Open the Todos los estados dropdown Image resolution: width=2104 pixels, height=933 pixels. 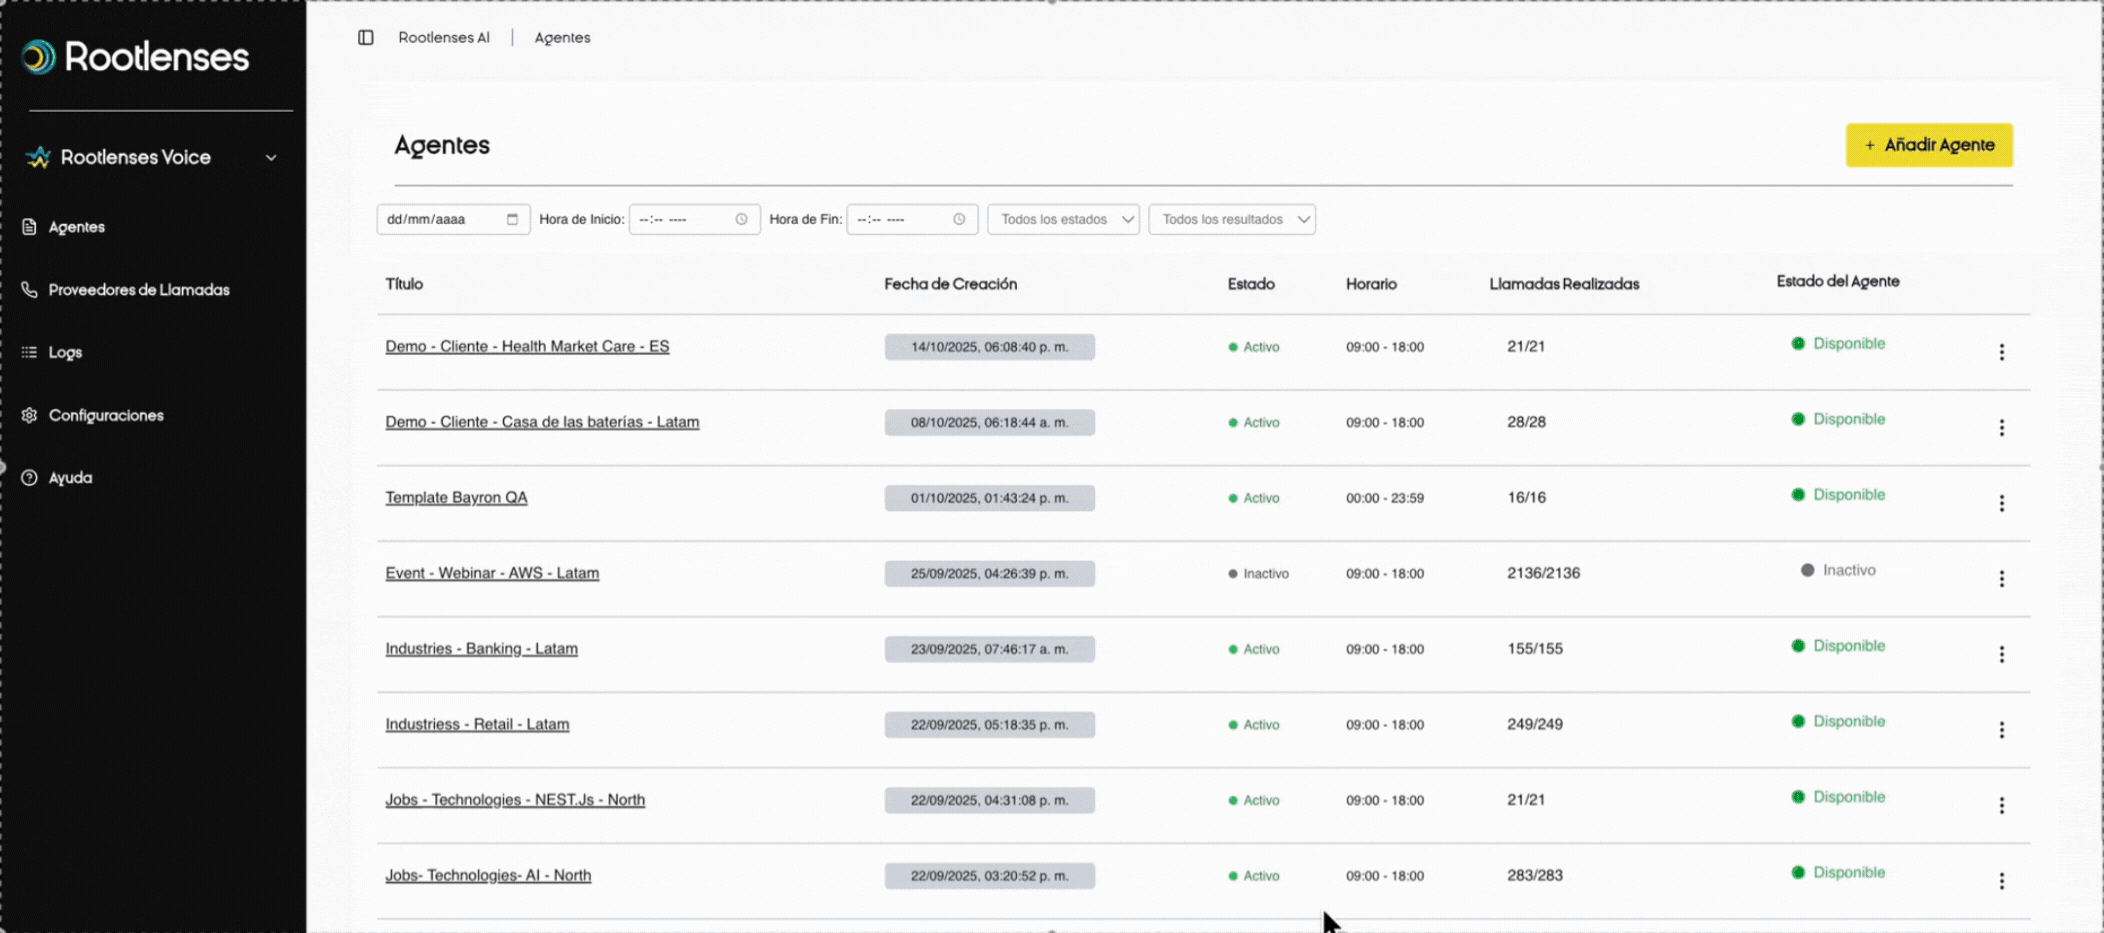[x=1063, y=219]
